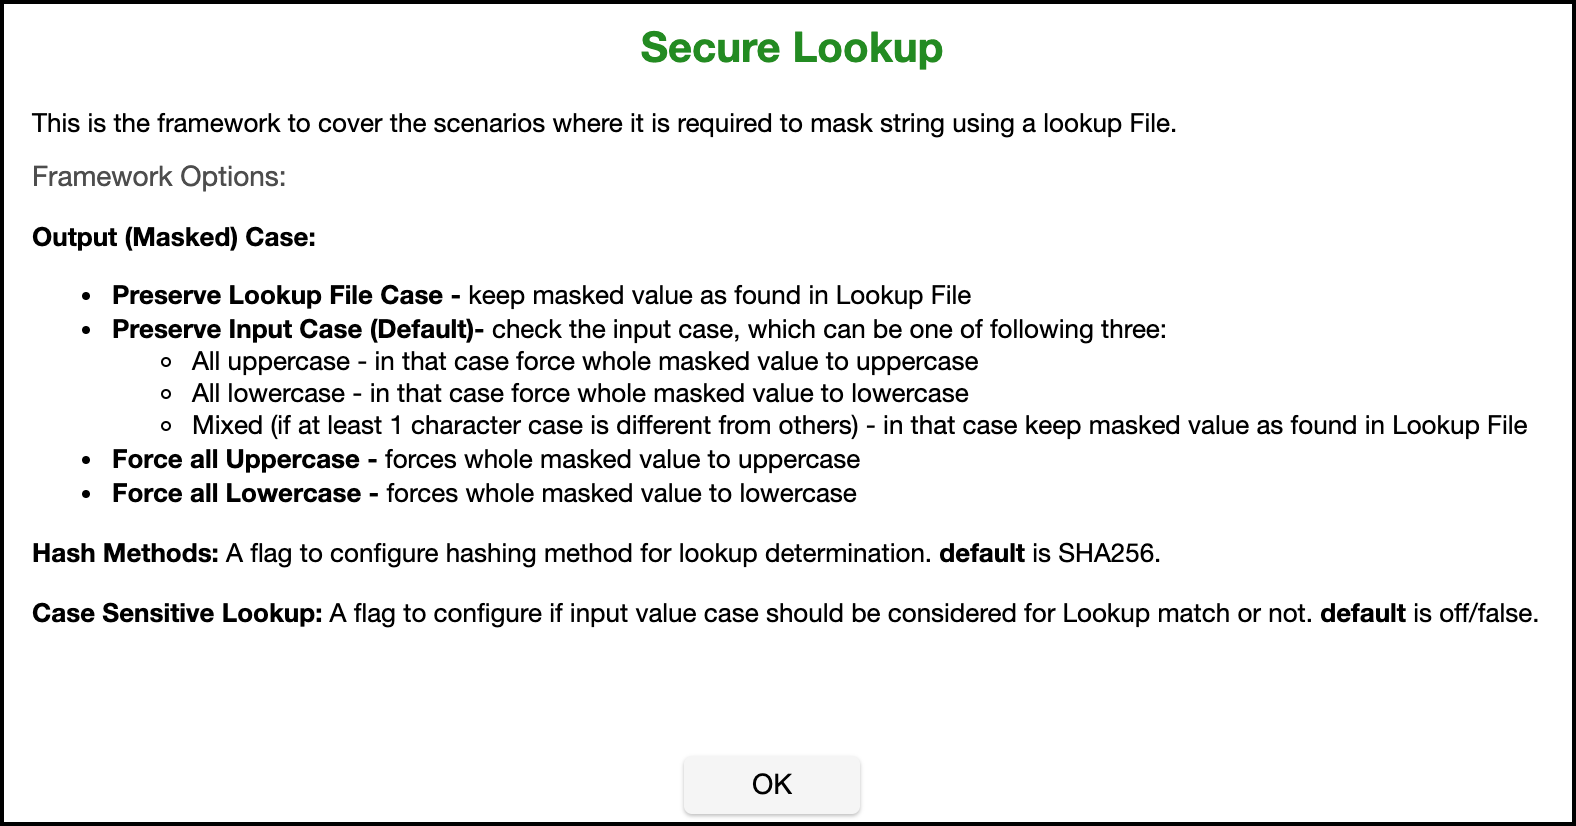
Task: Click the Case Sensitive Lookup bold label
Action: coord(177,614)
